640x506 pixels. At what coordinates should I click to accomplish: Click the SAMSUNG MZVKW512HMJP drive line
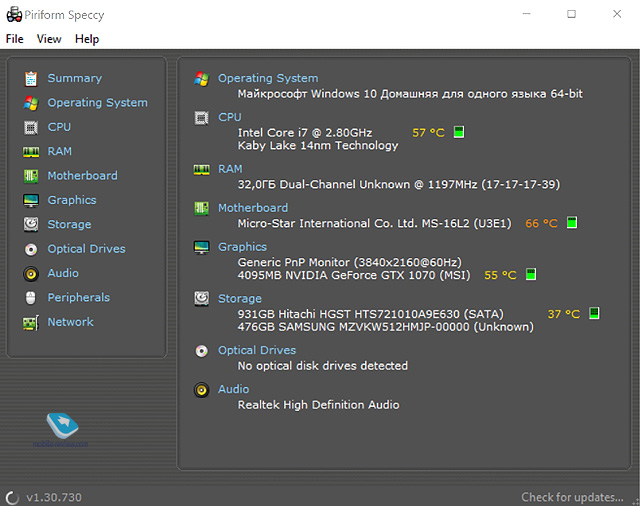click(x=386, y=327)
